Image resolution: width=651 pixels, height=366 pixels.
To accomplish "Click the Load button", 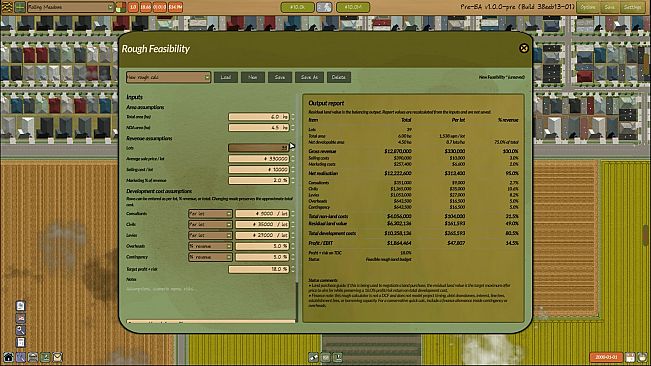I will [226, 77].
